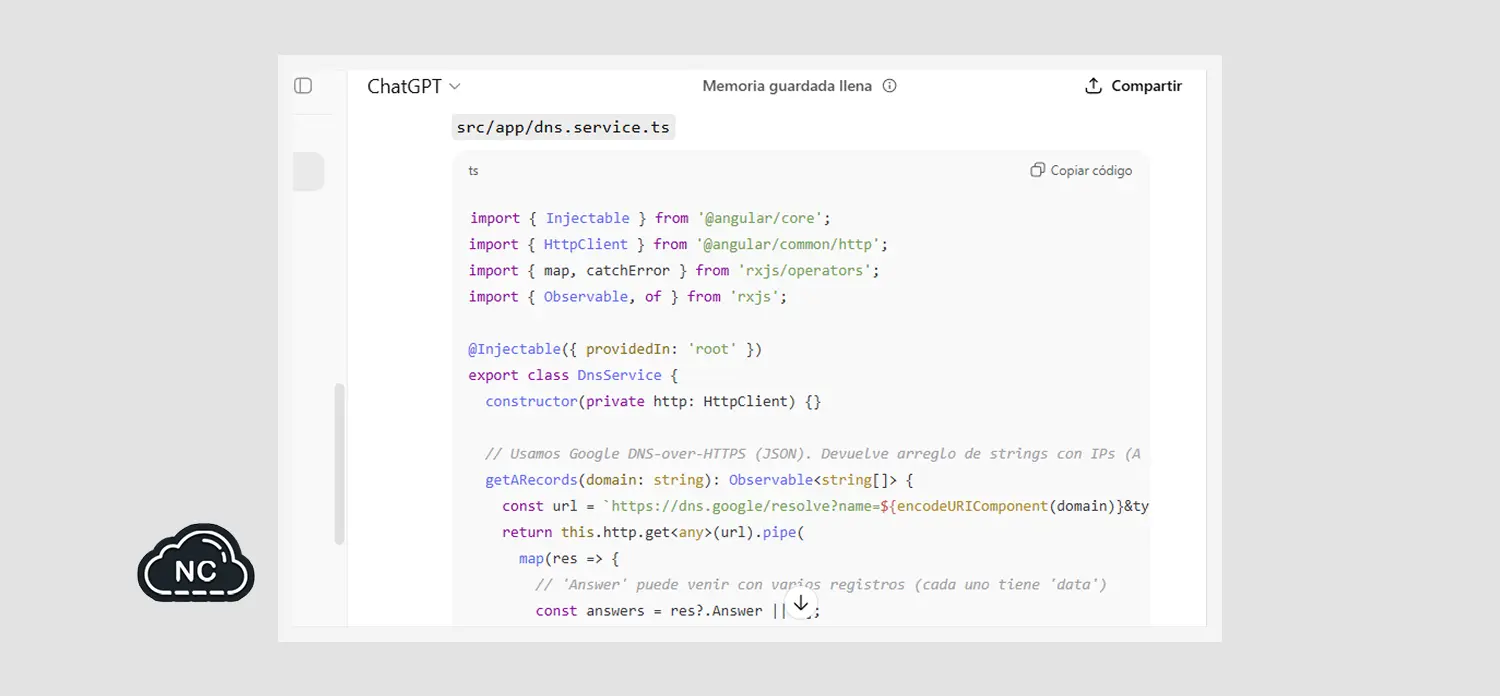Viewport: 1500px width, 696px height.
Task: Click the scroll-to-bottom arrow button
Action: tap(800, 603)
